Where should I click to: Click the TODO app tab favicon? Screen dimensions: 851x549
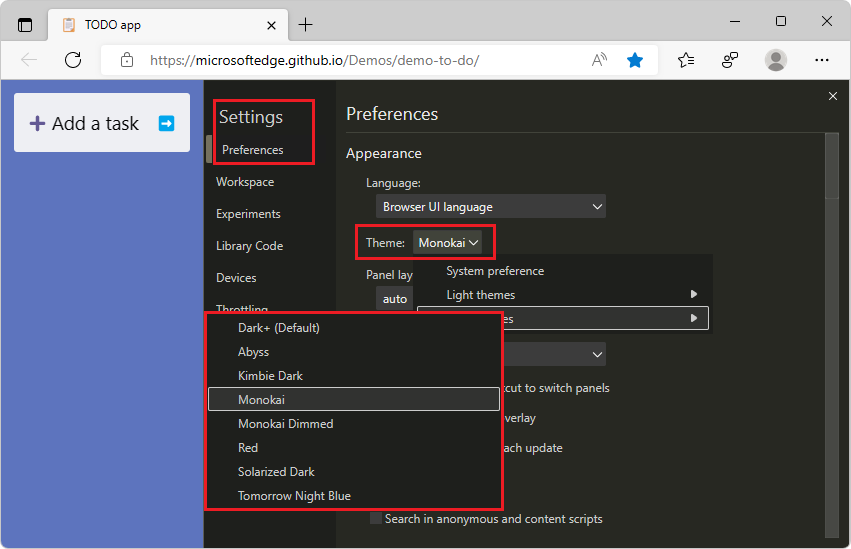(69, 25)
